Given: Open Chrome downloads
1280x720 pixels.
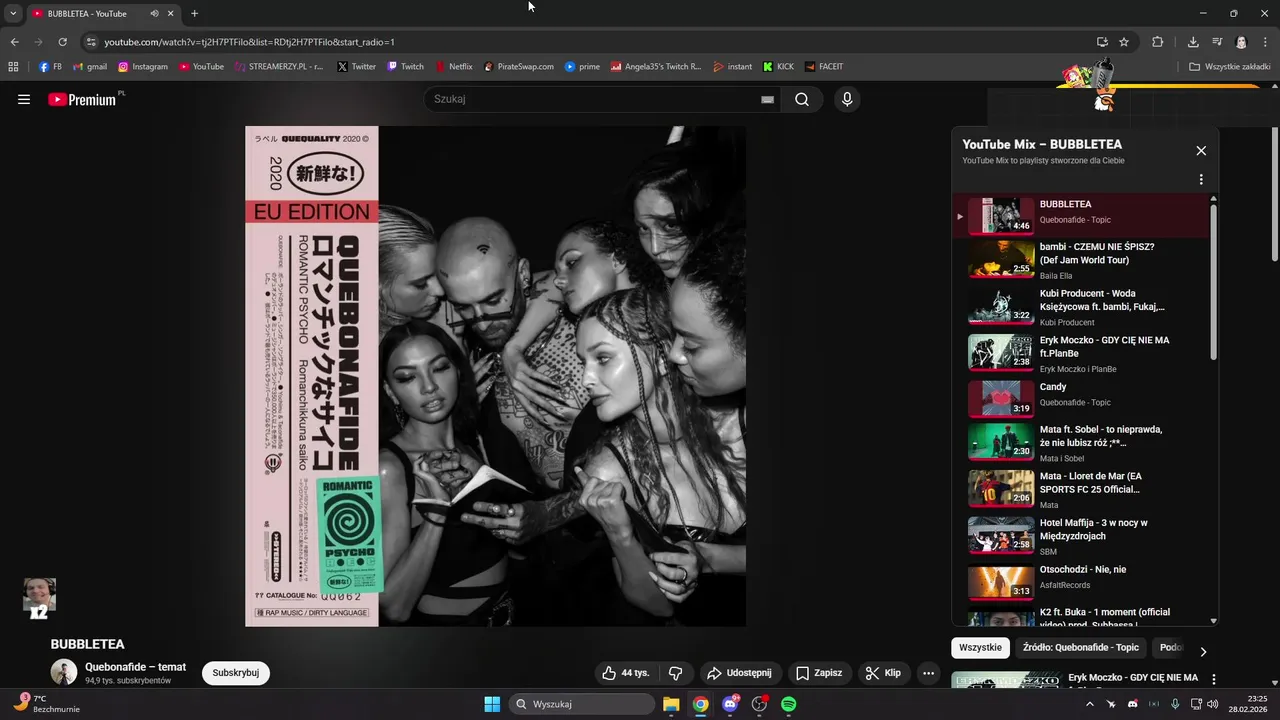Looking at the screenshot, I should (1193, 42).
